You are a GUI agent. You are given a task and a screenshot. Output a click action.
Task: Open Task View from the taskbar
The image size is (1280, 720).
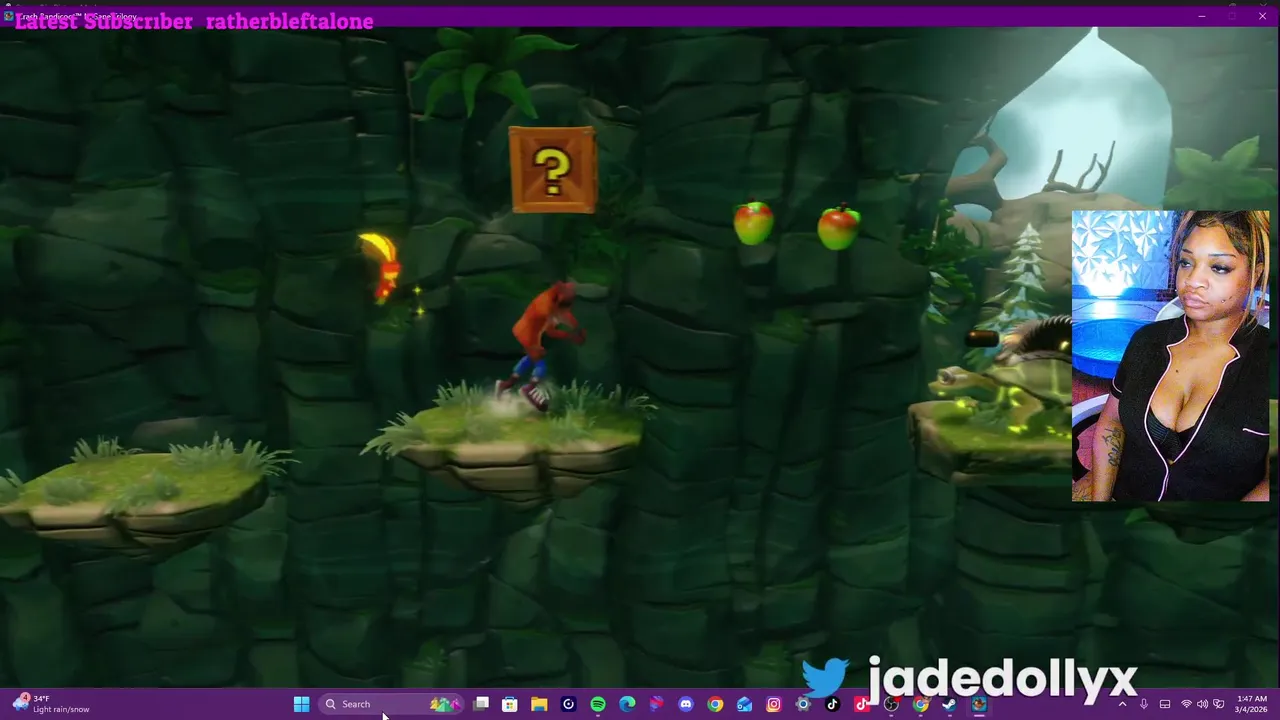click(x=481, y=704)
